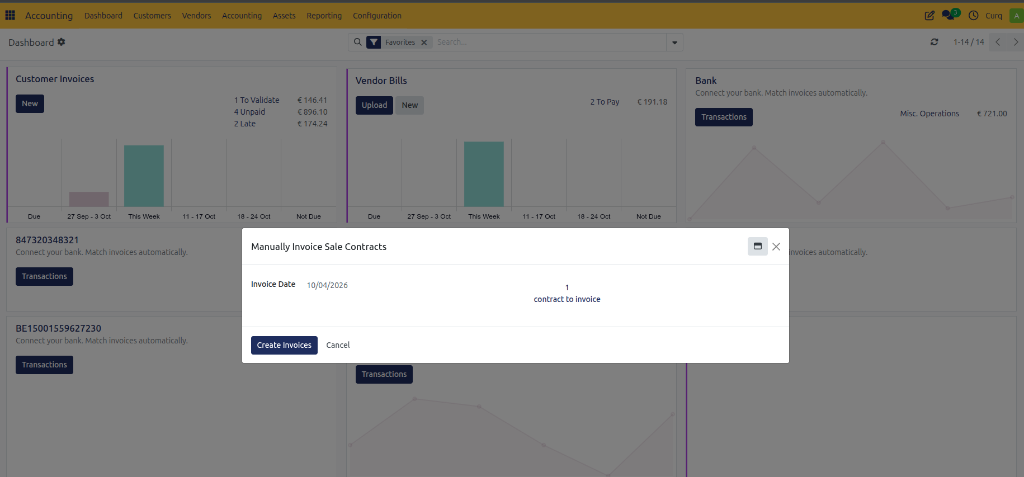Click the Invoice Date field
Viewport: 1024px width, 477px height.
[x=327, y=285]
